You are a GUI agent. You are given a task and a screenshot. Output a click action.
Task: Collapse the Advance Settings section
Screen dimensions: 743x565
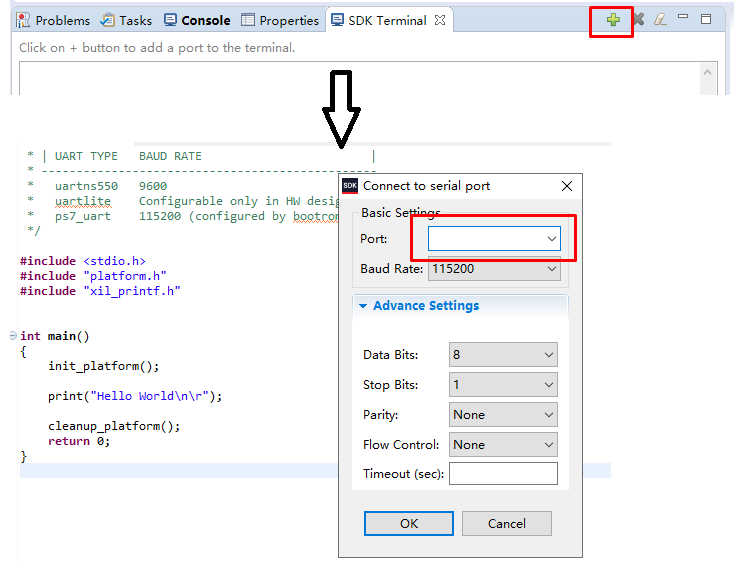pos(363,306)
